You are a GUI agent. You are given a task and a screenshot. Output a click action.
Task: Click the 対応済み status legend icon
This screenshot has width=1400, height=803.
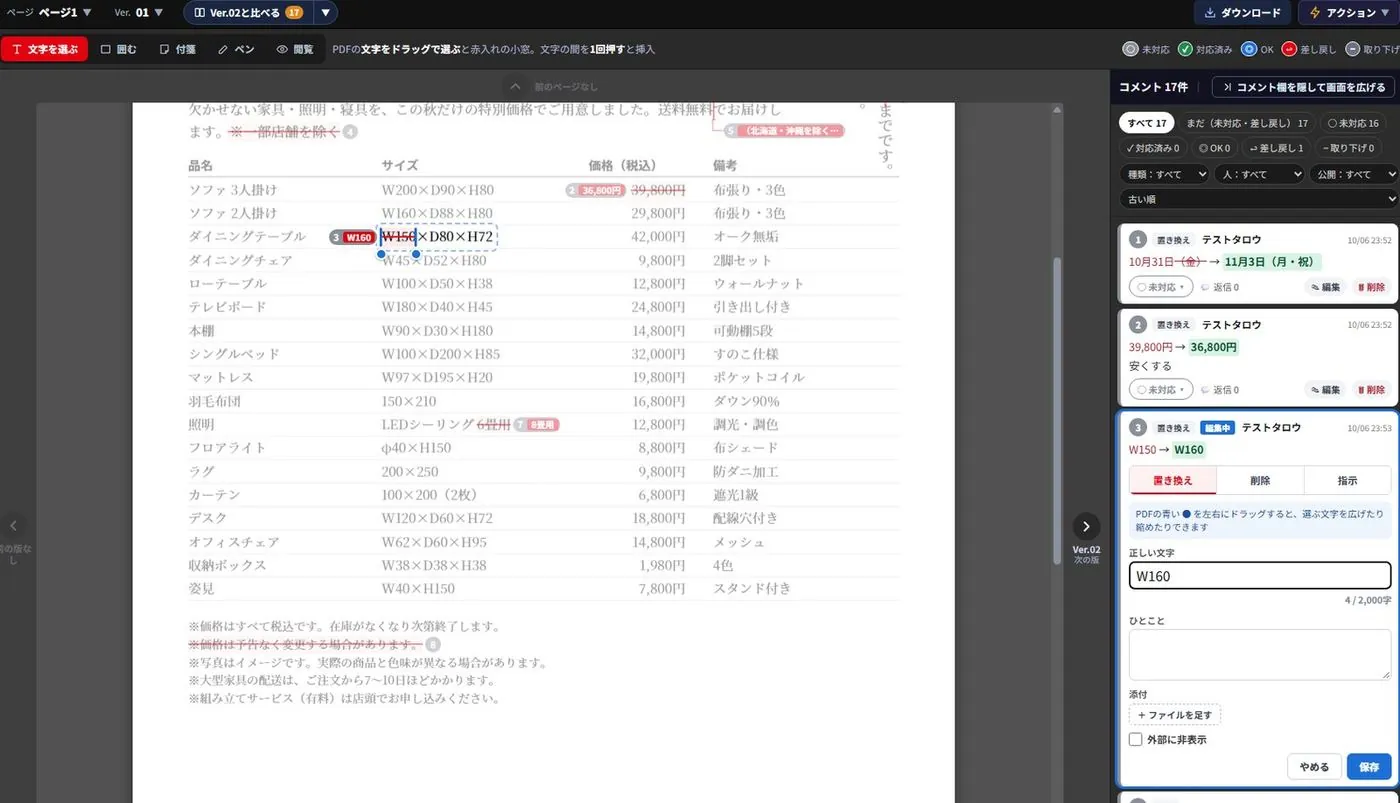pyautogui.click(x=1185, y=49)
